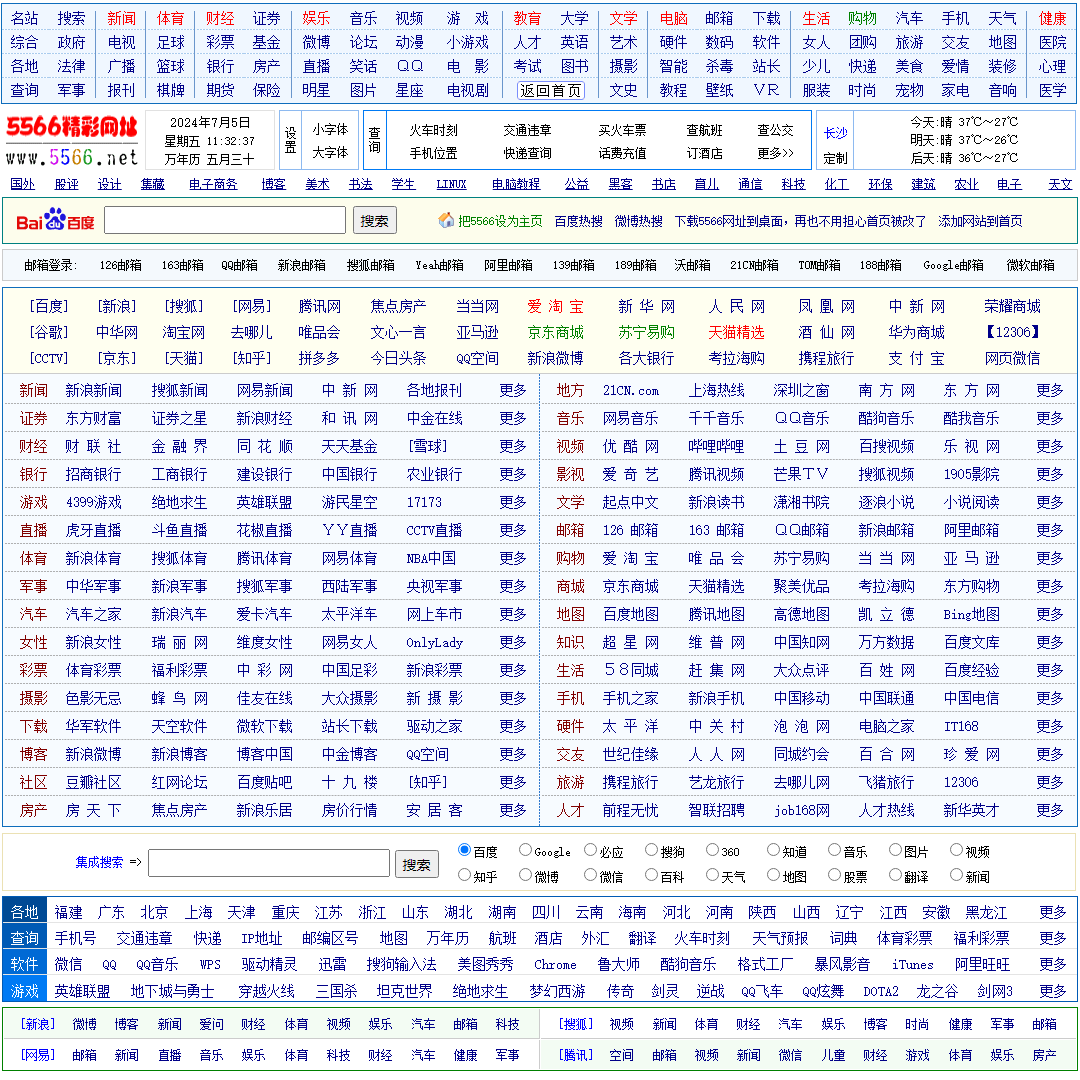The image size is (1080, 1080).
Task: Click 更多 in the 人才 category row
Action: 1050,810
